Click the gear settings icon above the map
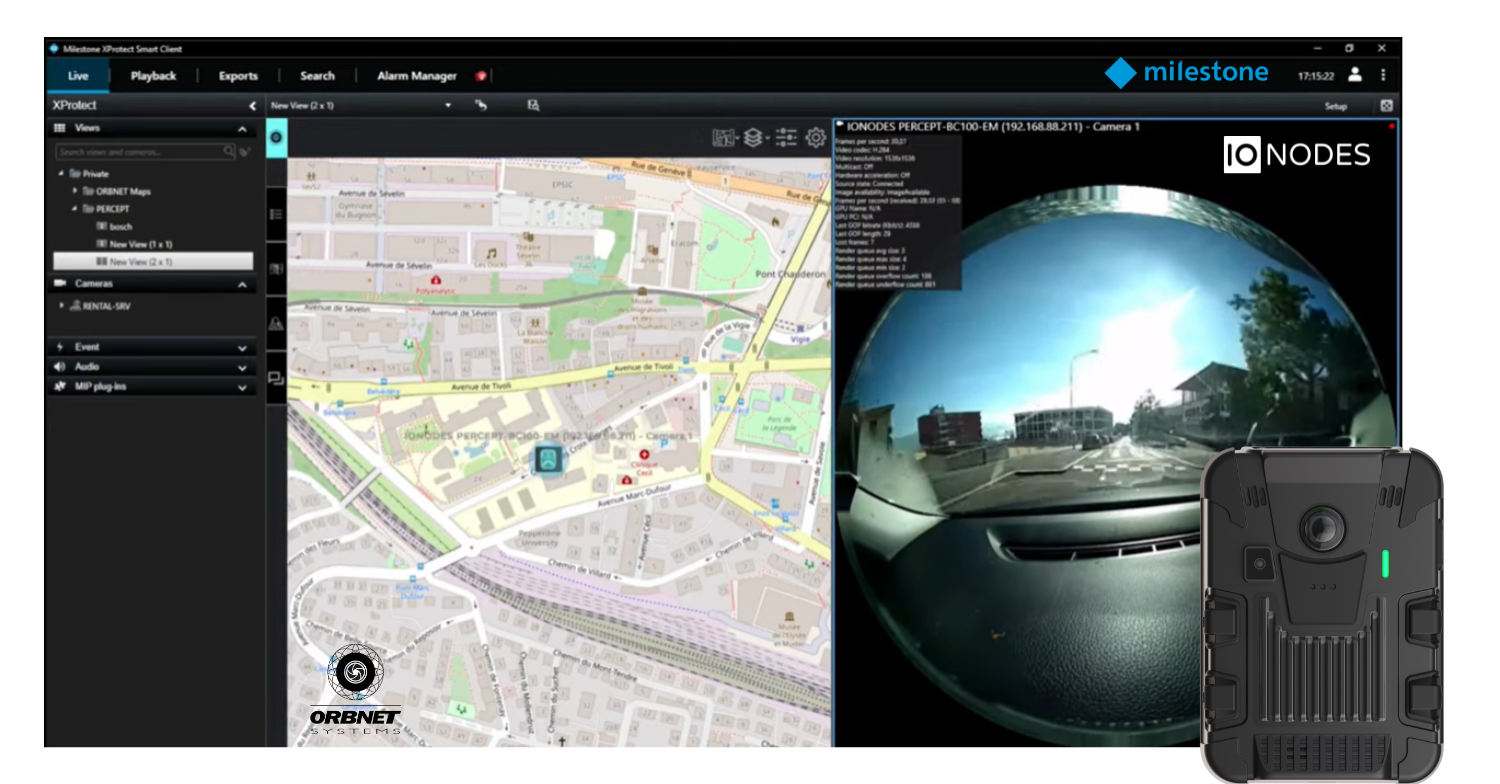 815,137
